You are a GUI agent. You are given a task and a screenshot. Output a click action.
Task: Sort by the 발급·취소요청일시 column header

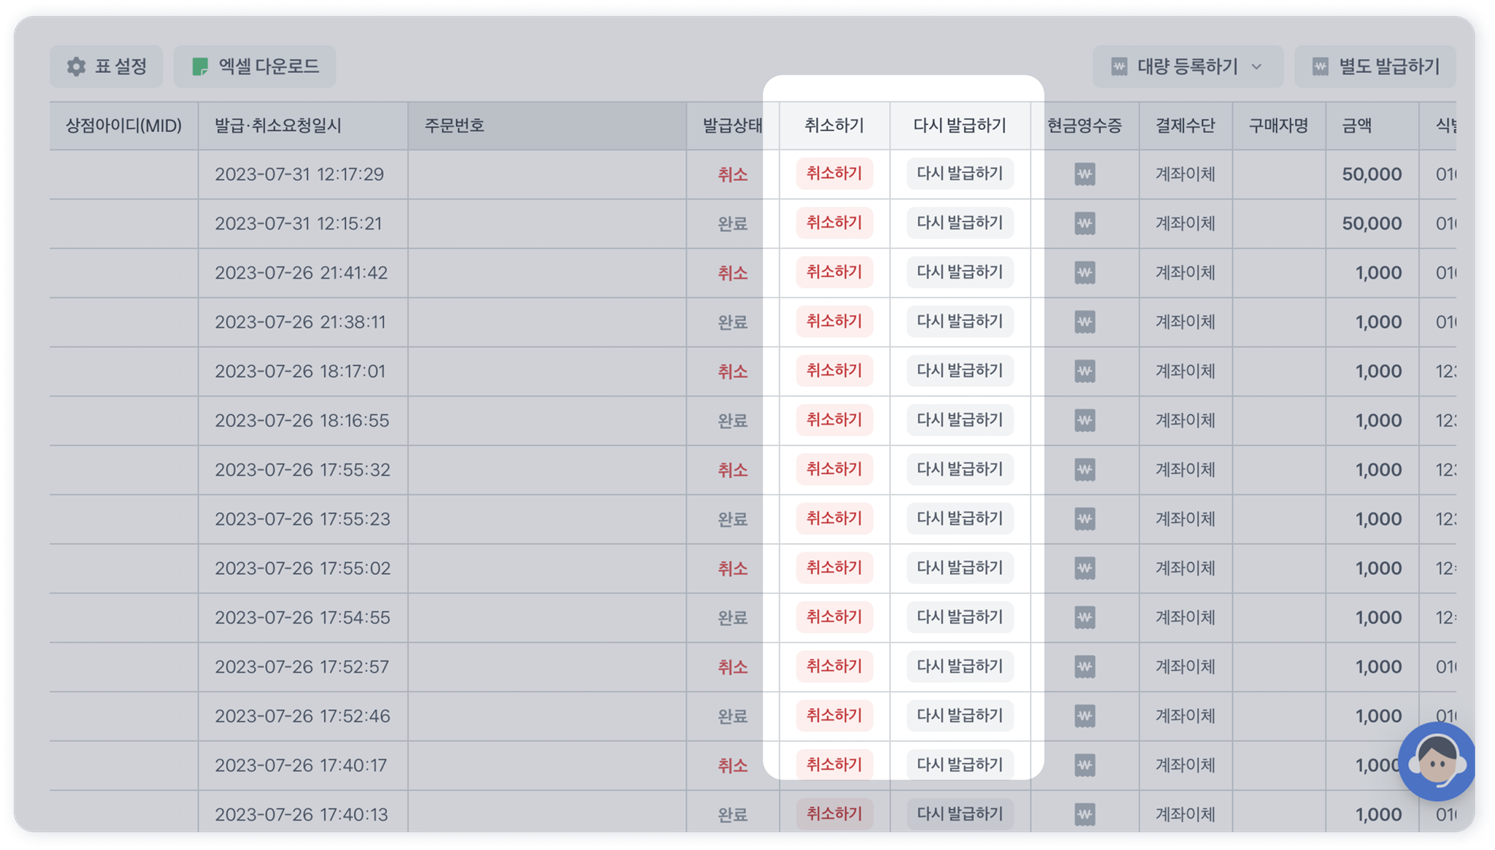tap(278, 126)
